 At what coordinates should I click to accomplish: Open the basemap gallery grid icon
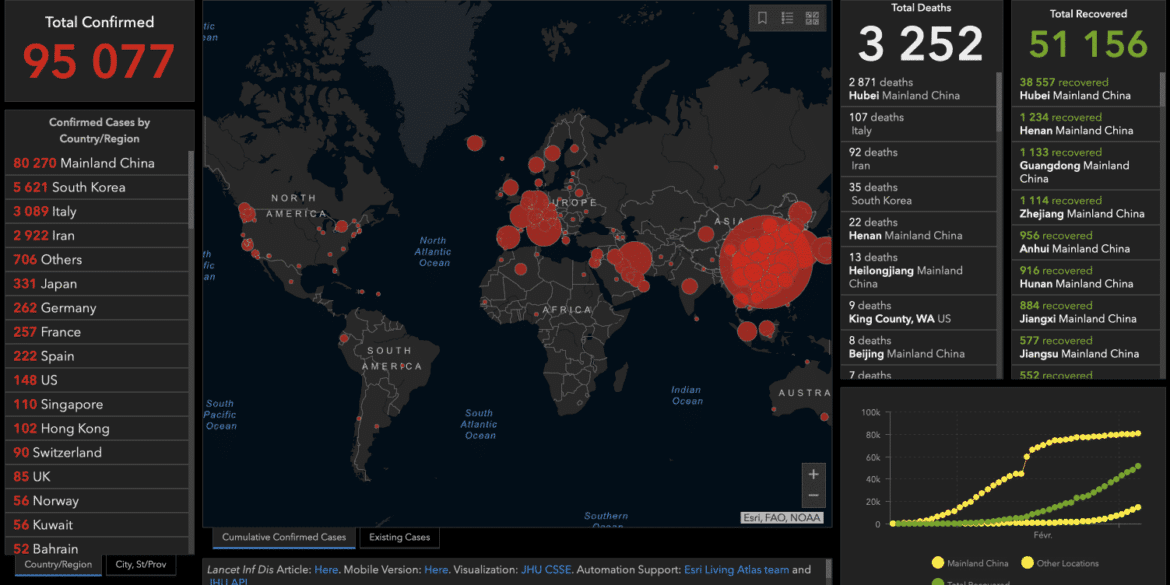click(812, 18)
